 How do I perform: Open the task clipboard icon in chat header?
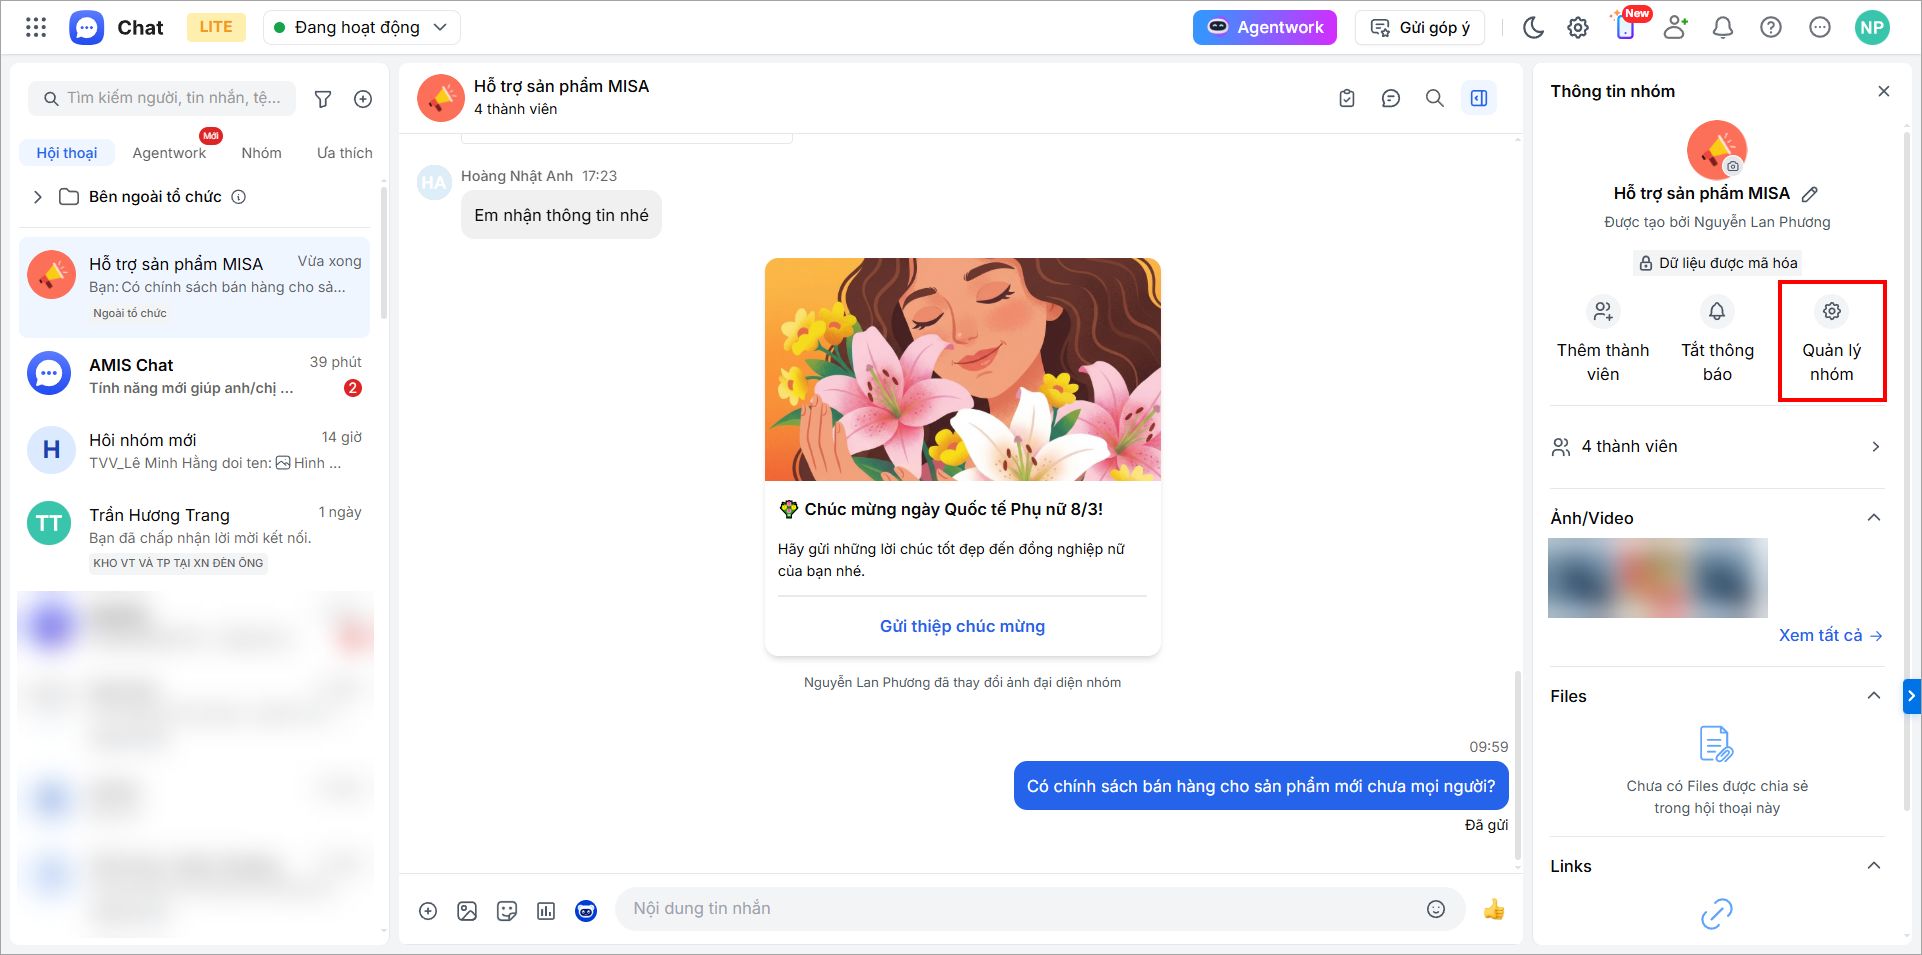pyautogui.click(x=1347, y=98)
